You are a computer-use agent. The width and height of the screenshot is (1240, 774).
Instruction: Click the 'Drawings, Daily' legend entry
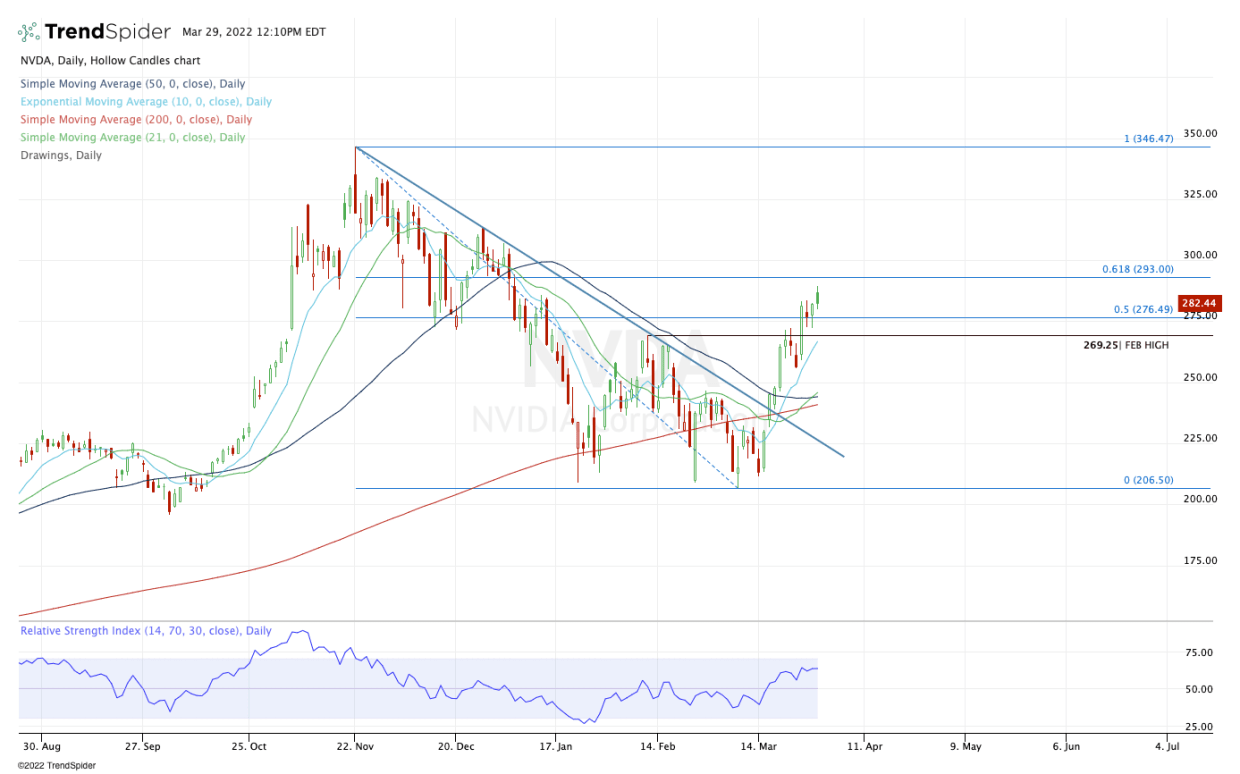pyautogui.click(x=60, y=156)
